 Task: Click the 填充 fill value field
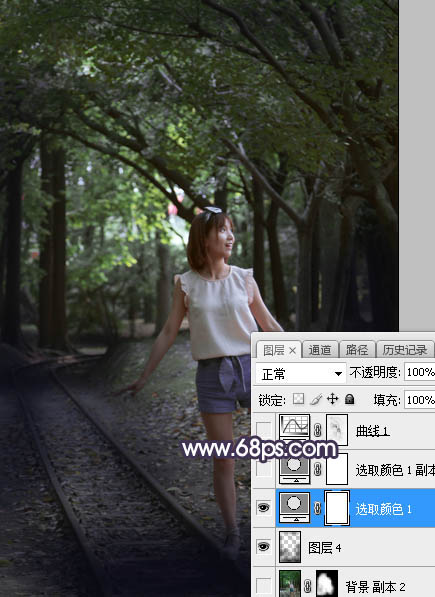(419, 400)
